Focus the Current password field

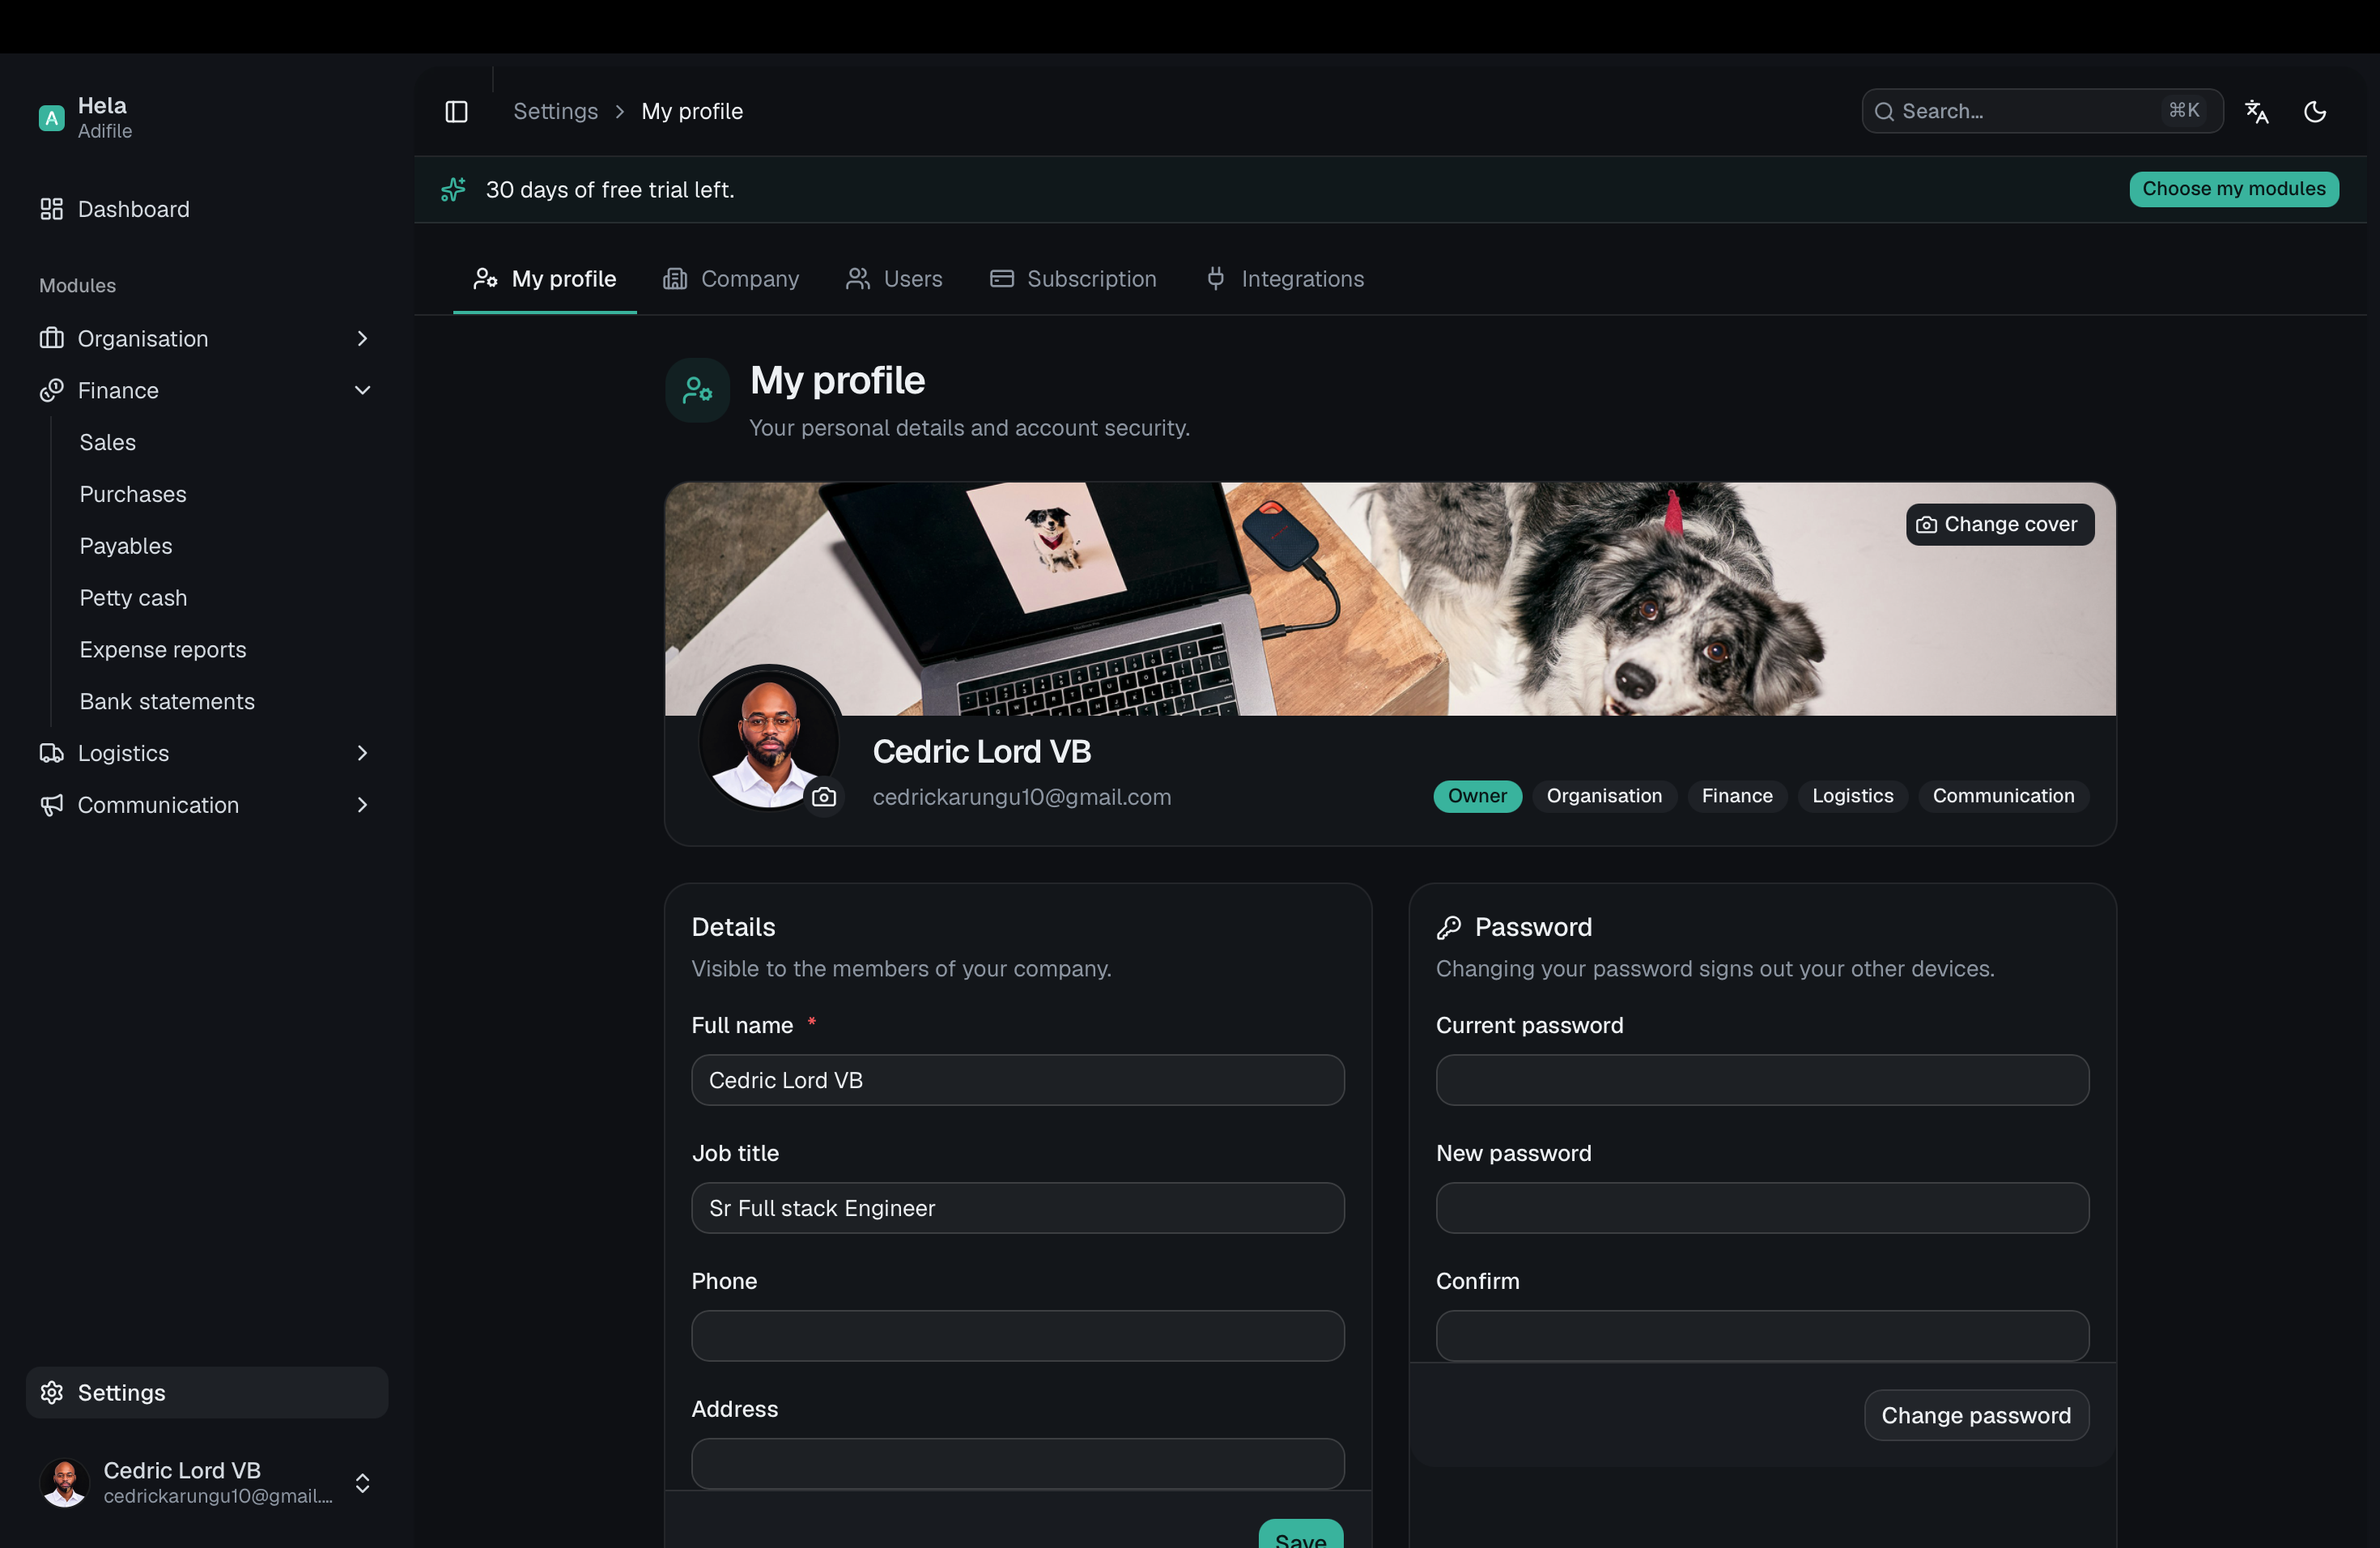coord(1762,1080)
